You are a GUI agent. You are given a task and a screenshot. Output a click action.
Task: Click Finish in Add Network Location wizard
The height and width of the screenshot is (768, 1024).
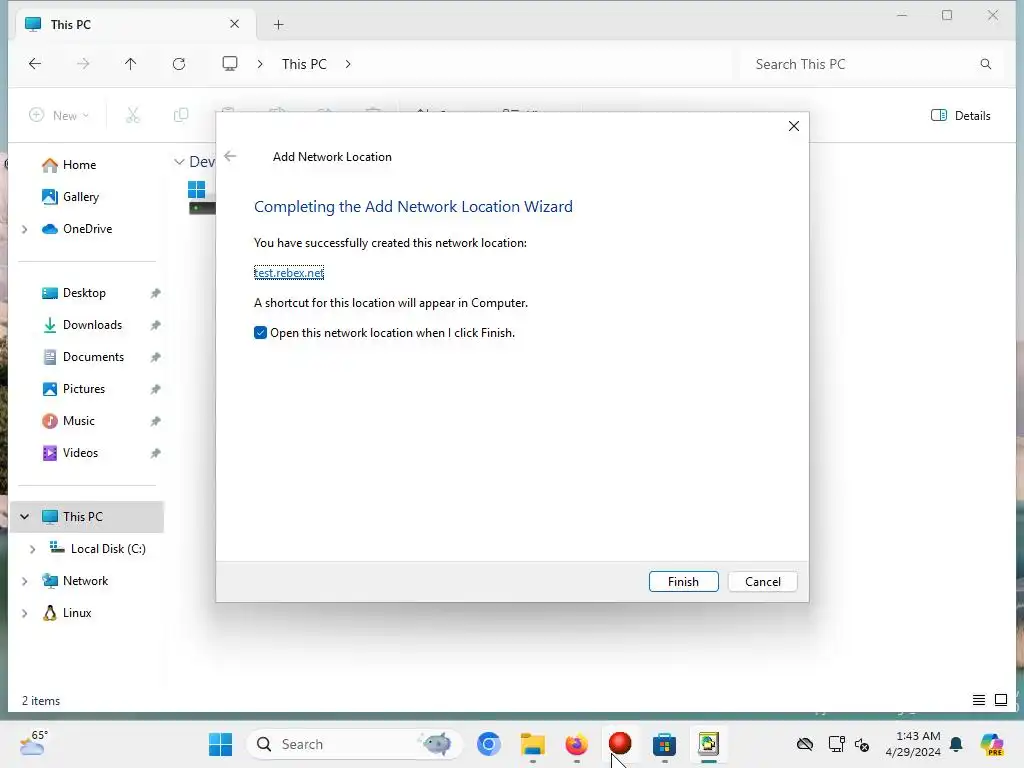[683, 581]
